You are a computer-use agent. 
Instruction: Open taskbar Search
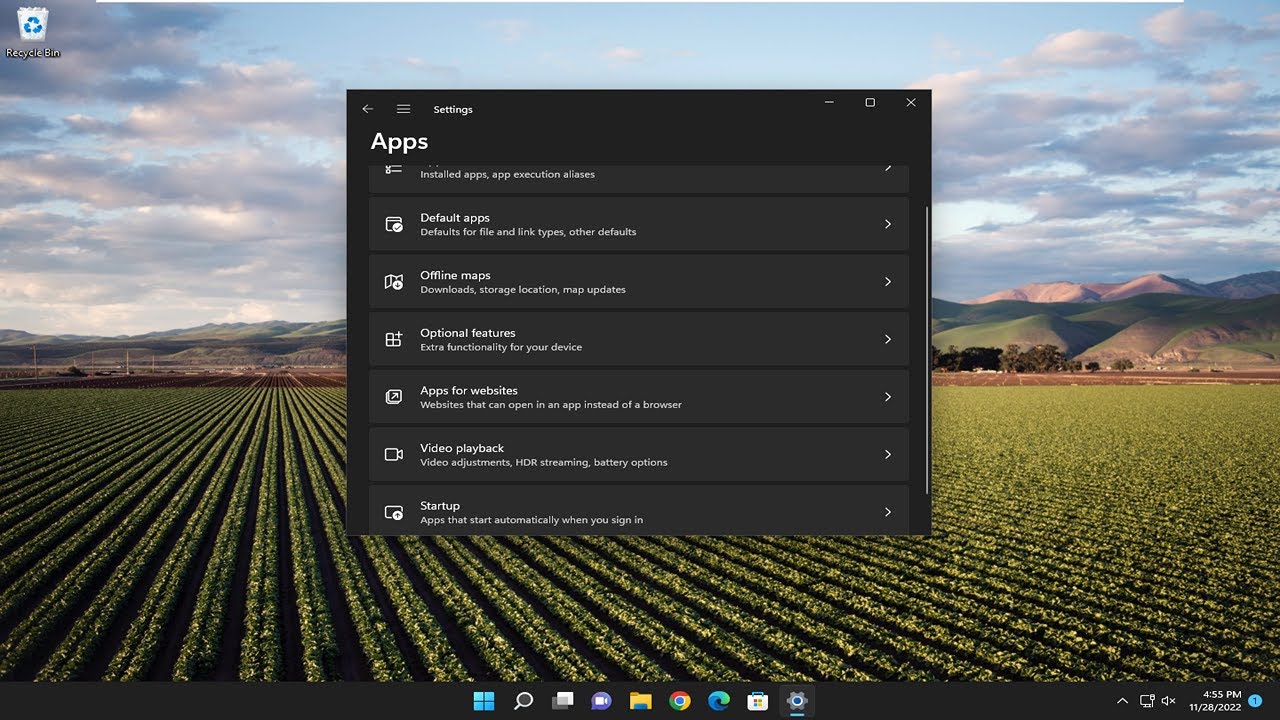[x=523, y=701]
